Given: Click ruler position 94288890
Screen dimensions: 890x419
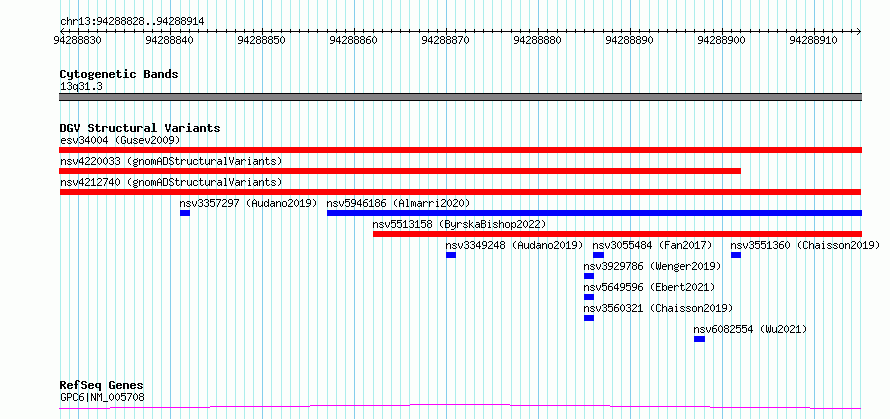Looking at the screenshot, I should [x=629, y=40].
